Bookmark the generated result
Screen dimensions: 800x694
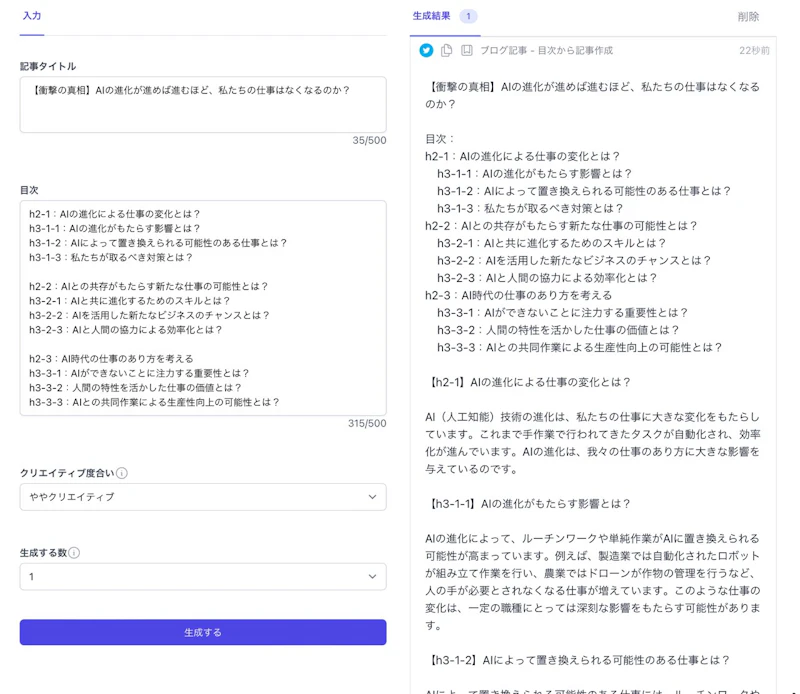466,48
